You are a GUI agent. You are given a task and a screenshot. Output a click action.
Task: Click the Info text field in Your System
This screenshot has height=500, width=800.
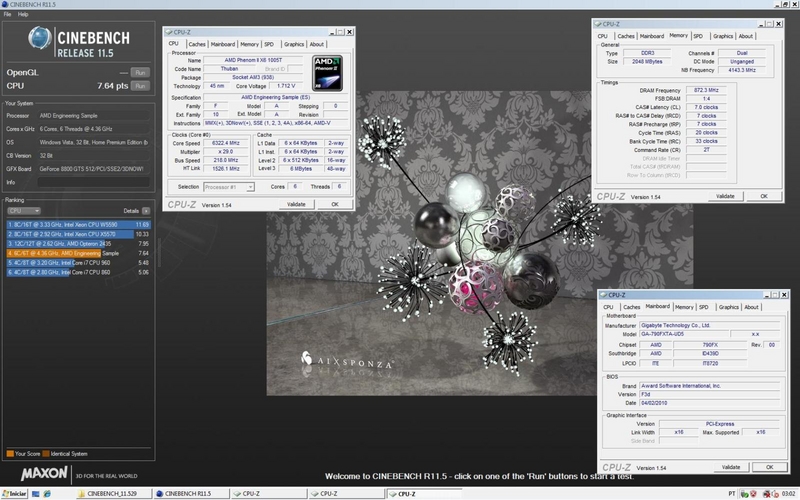95,182
